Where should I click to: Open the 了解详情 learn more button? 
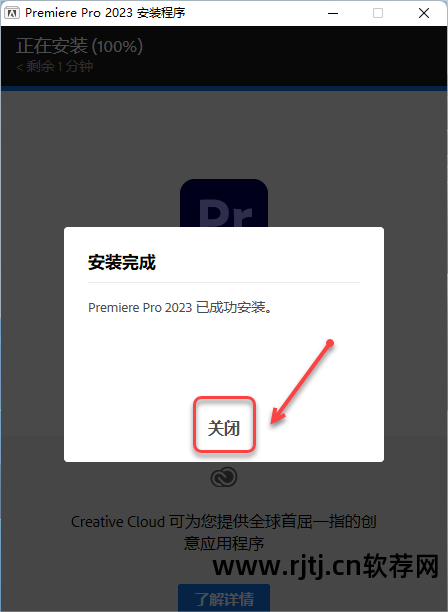pyautogui.click(x=224, y=598)
